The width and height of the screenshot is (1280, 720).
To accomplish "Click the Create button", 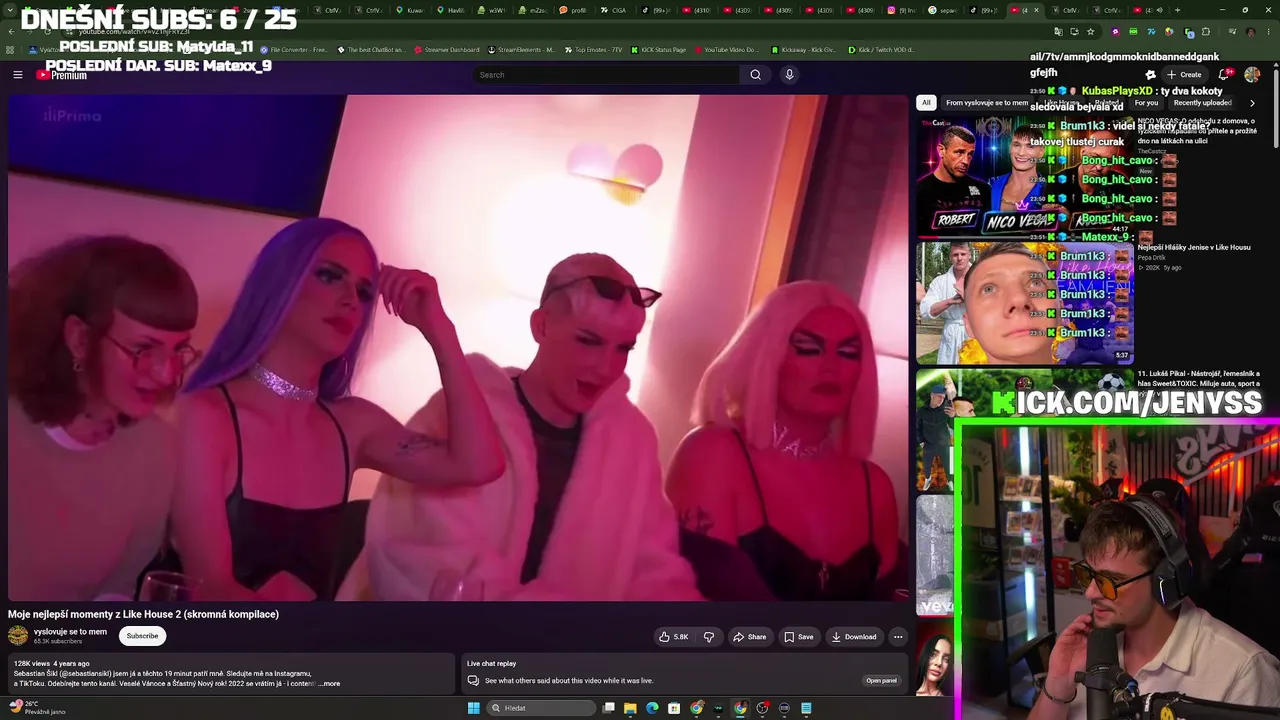I will (1184, 75).
